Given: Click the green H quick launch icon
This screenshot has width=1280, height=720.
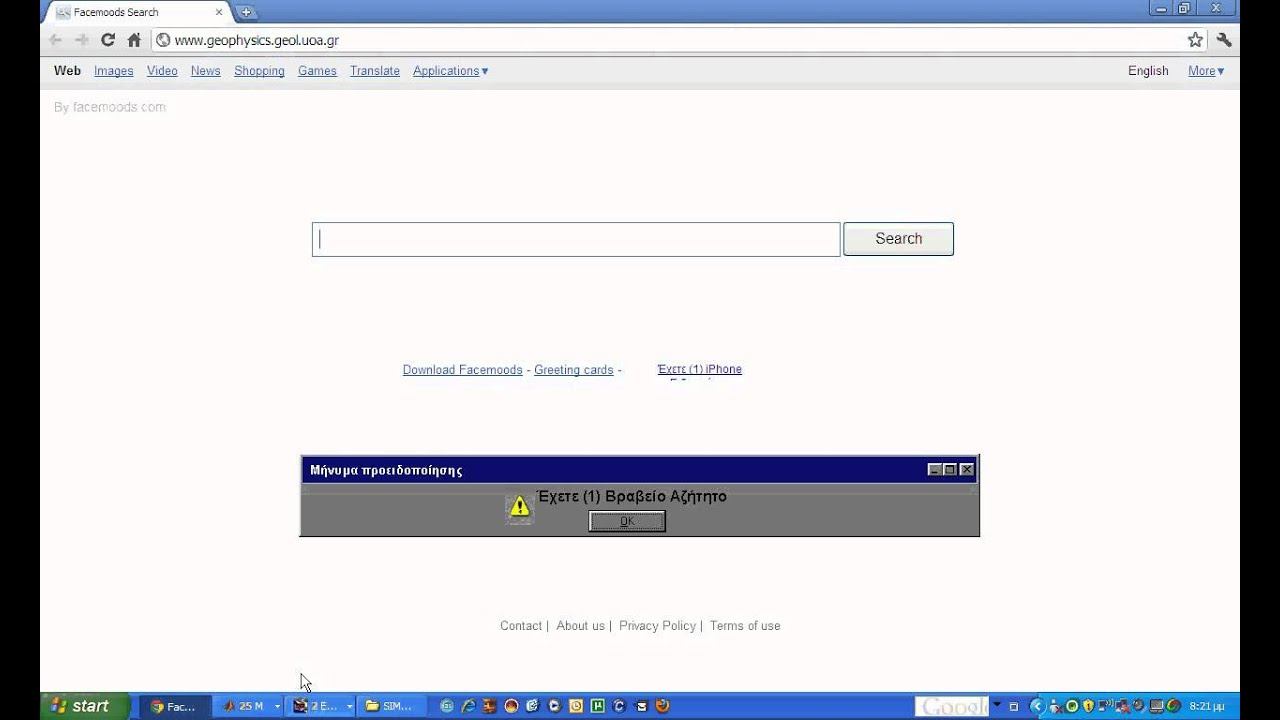Looking at the screenshot, I should click(599, 706).
